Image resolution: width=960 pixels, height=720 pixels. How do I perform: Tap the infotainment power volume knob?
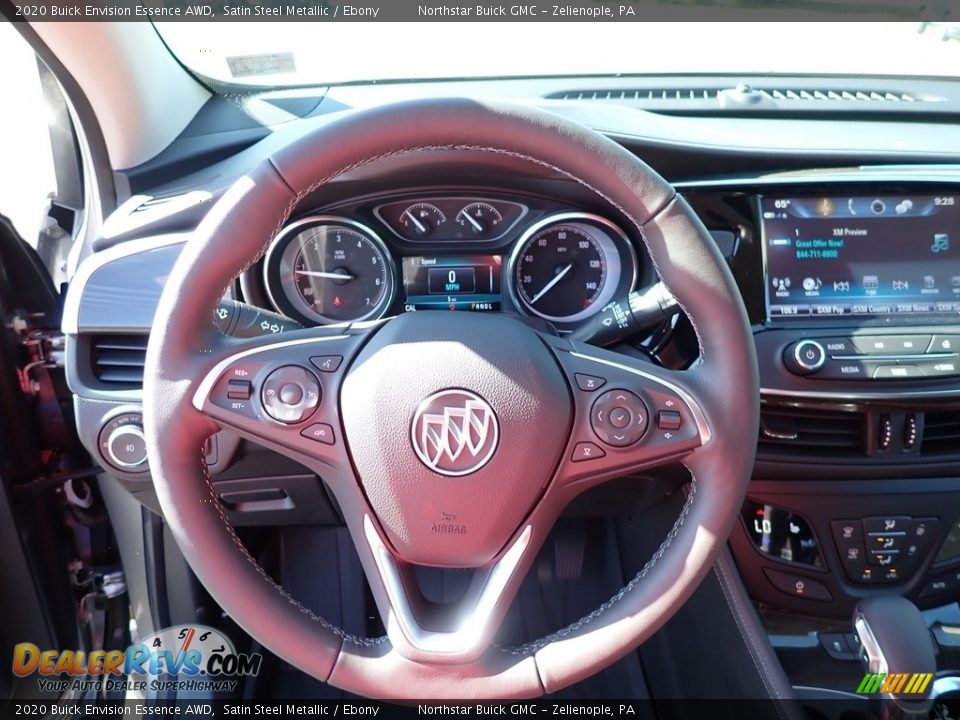click(809, 355)
